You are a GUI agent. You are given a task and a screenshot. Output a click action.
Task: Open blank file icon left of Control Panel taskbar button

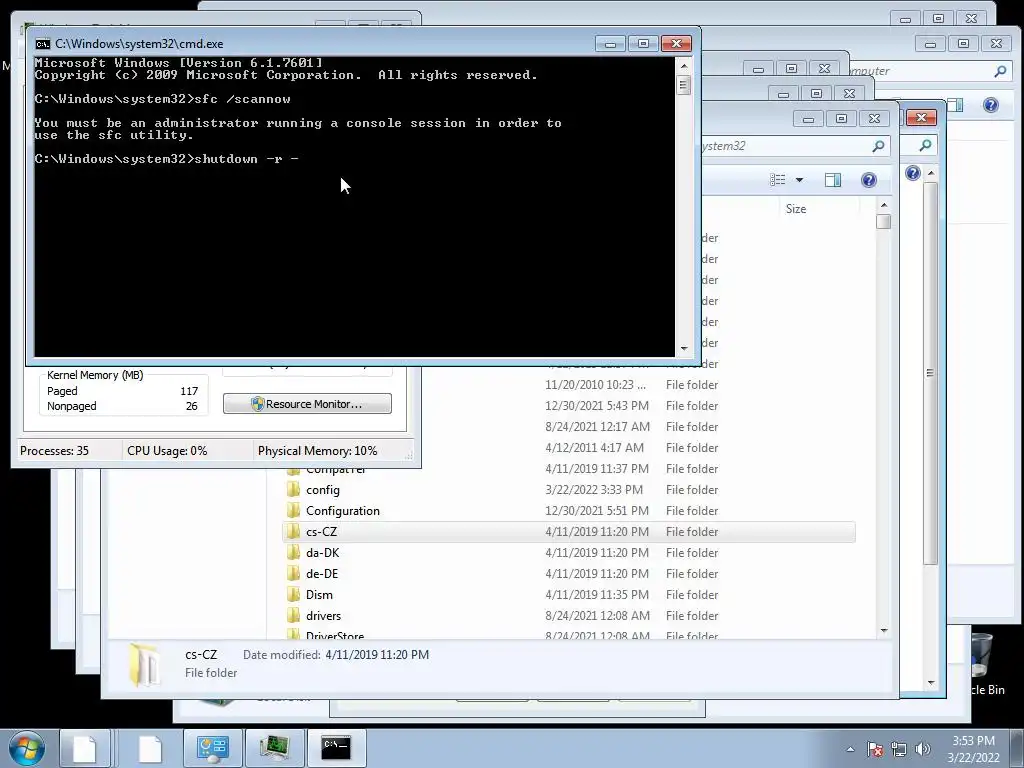coord(150,748)
